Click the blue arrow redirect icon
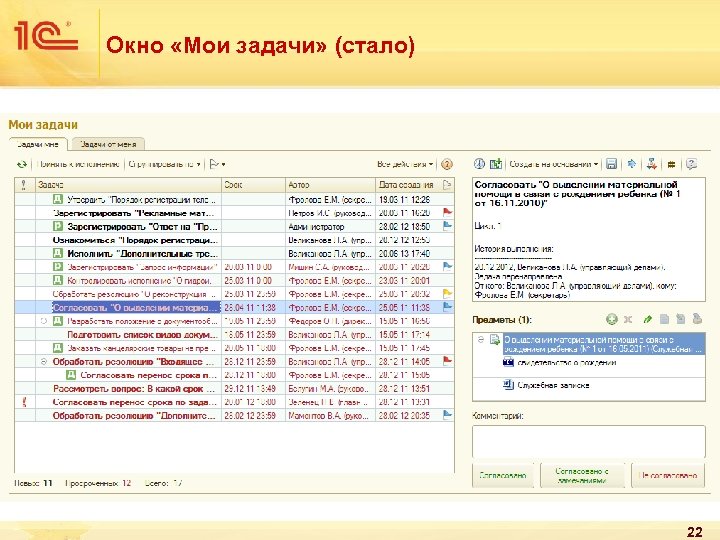The height and width of the screenshot is (540, 720). 632,164
